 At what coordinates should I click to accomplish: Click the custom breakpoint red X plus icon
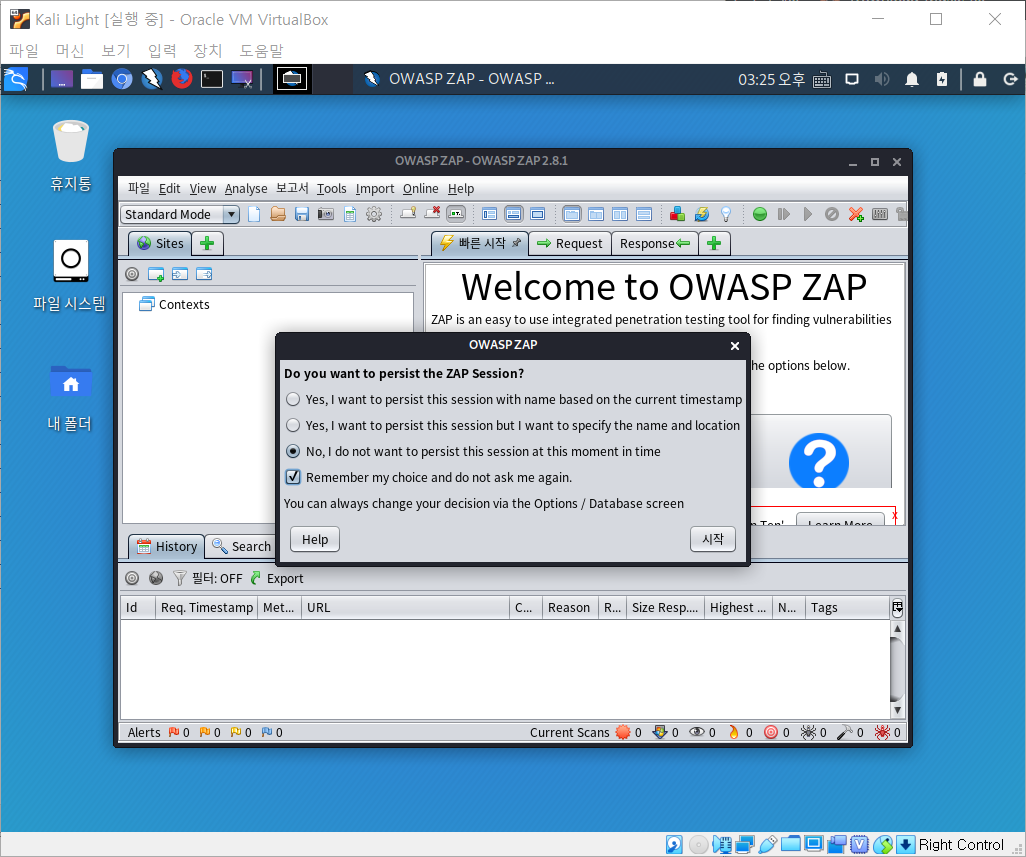point(856,214)
